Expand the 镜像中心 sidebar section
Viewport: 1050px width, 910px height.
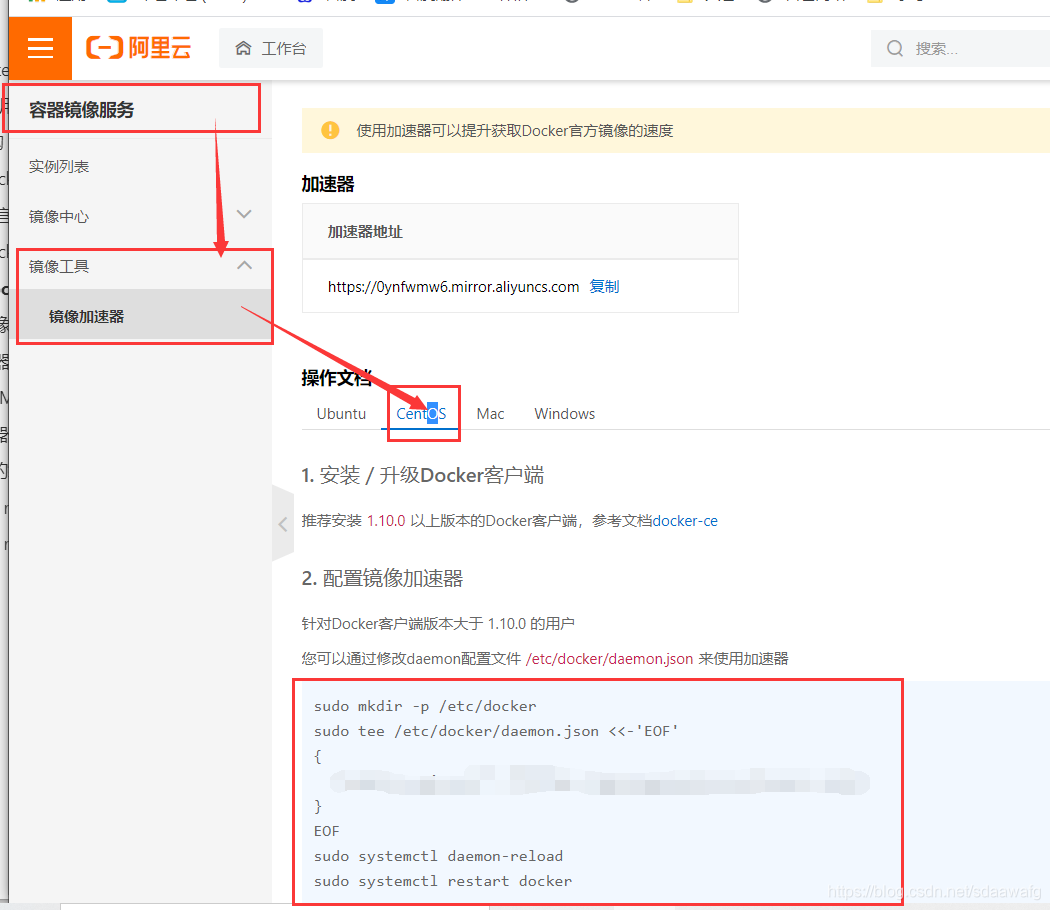(141, 216)
